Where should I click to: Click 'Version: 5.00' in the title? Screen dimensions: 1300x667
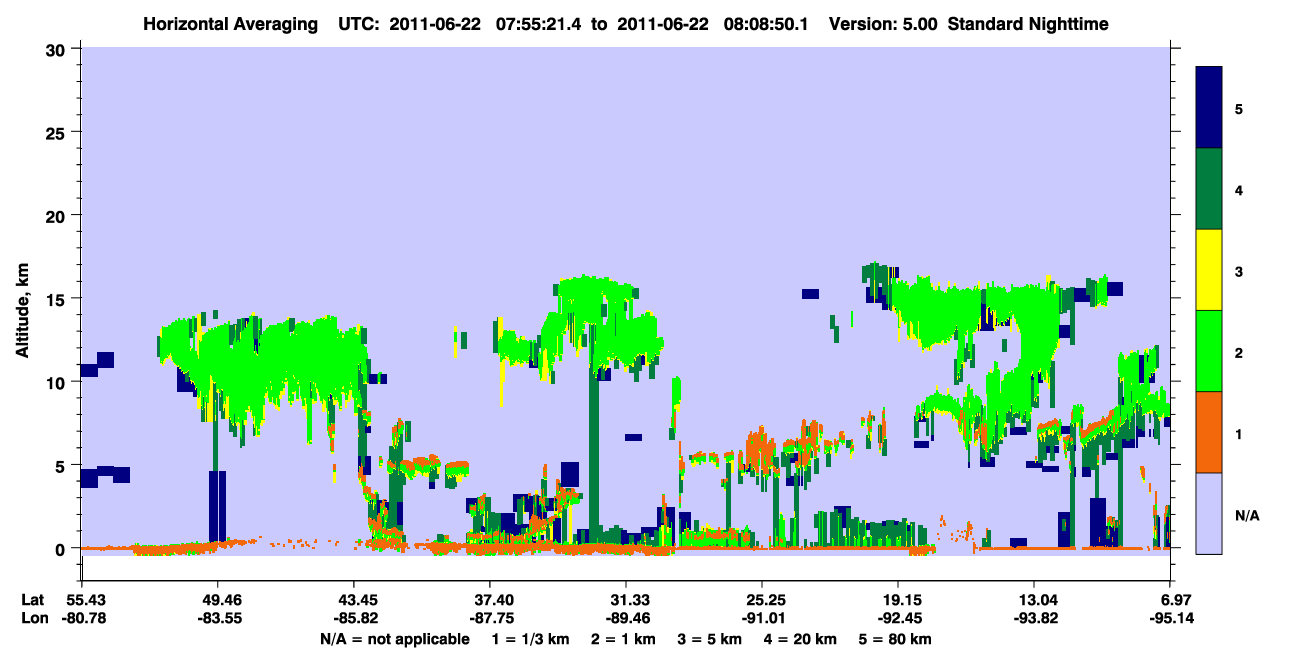[882, 24]
